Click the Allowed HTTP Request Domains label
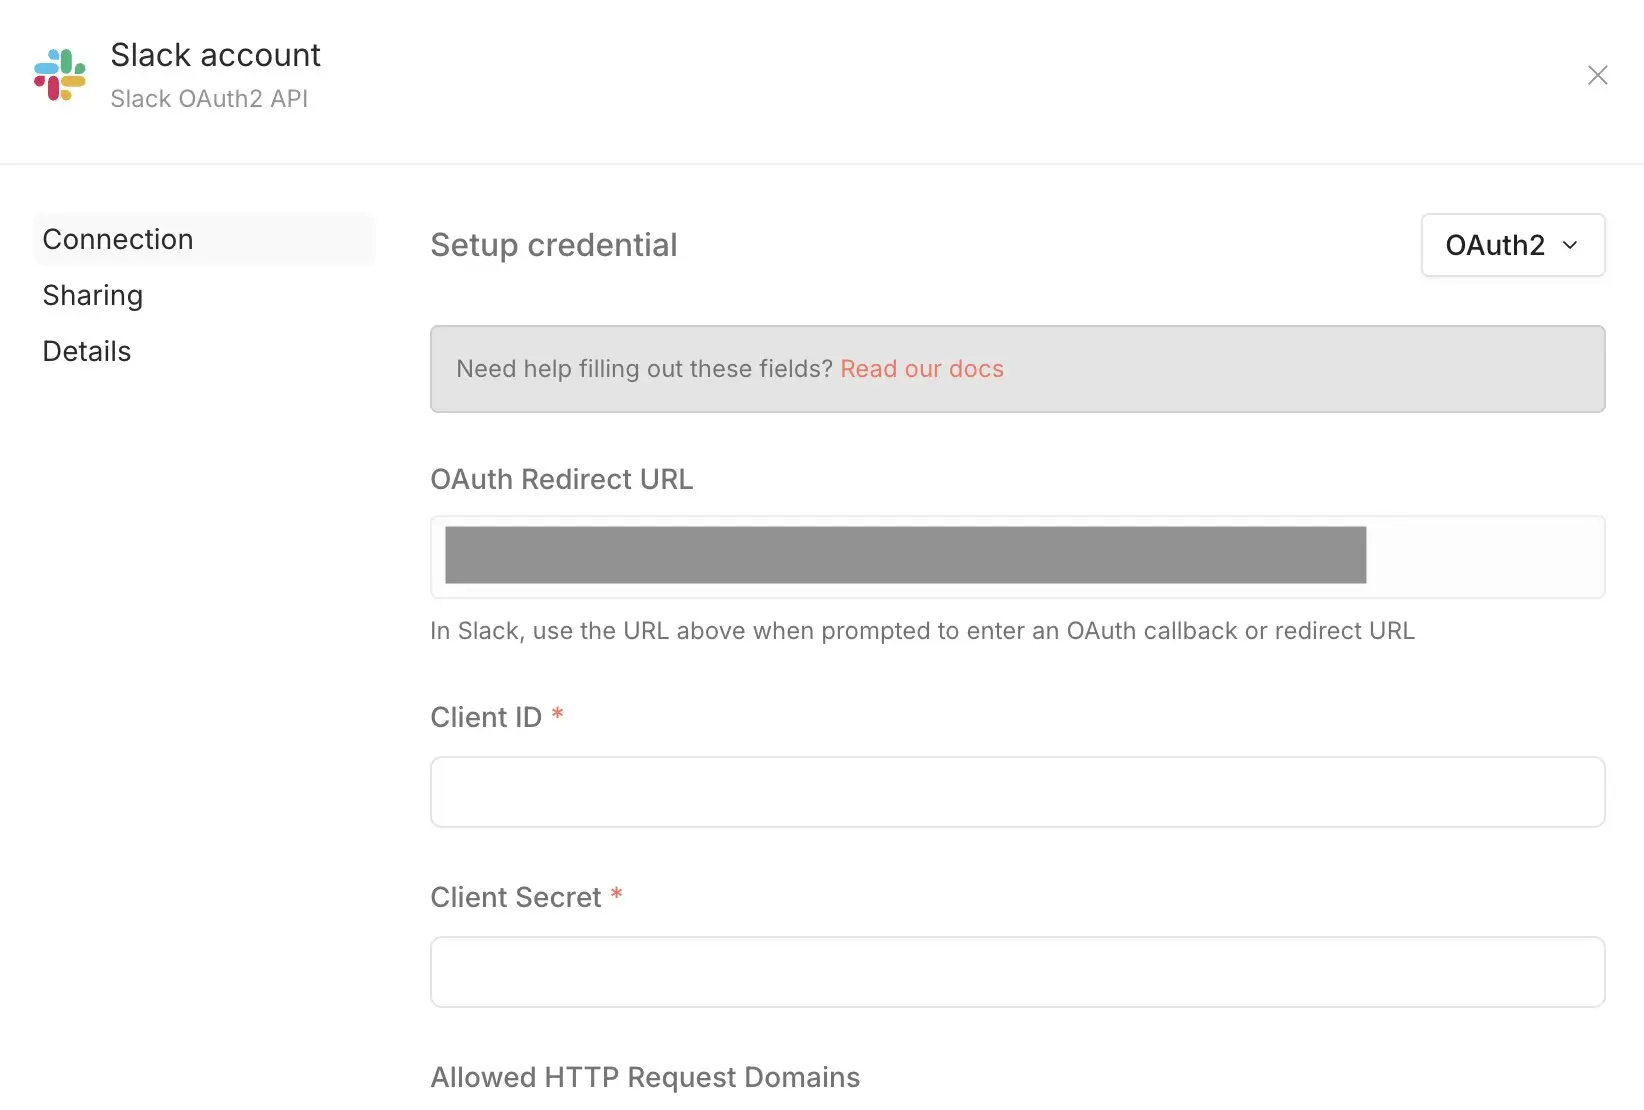 [x=645, y=1078]
